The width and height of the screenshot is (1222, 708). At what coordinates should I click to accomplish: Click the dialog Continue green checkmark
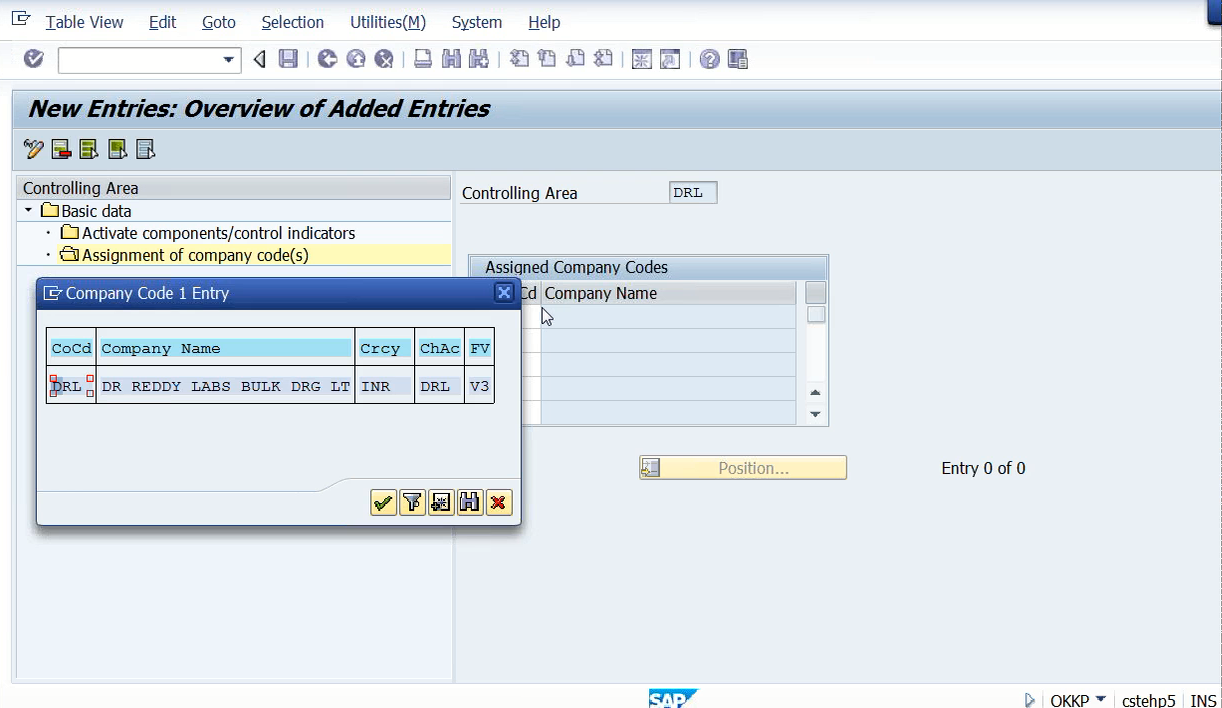(383, 503)
